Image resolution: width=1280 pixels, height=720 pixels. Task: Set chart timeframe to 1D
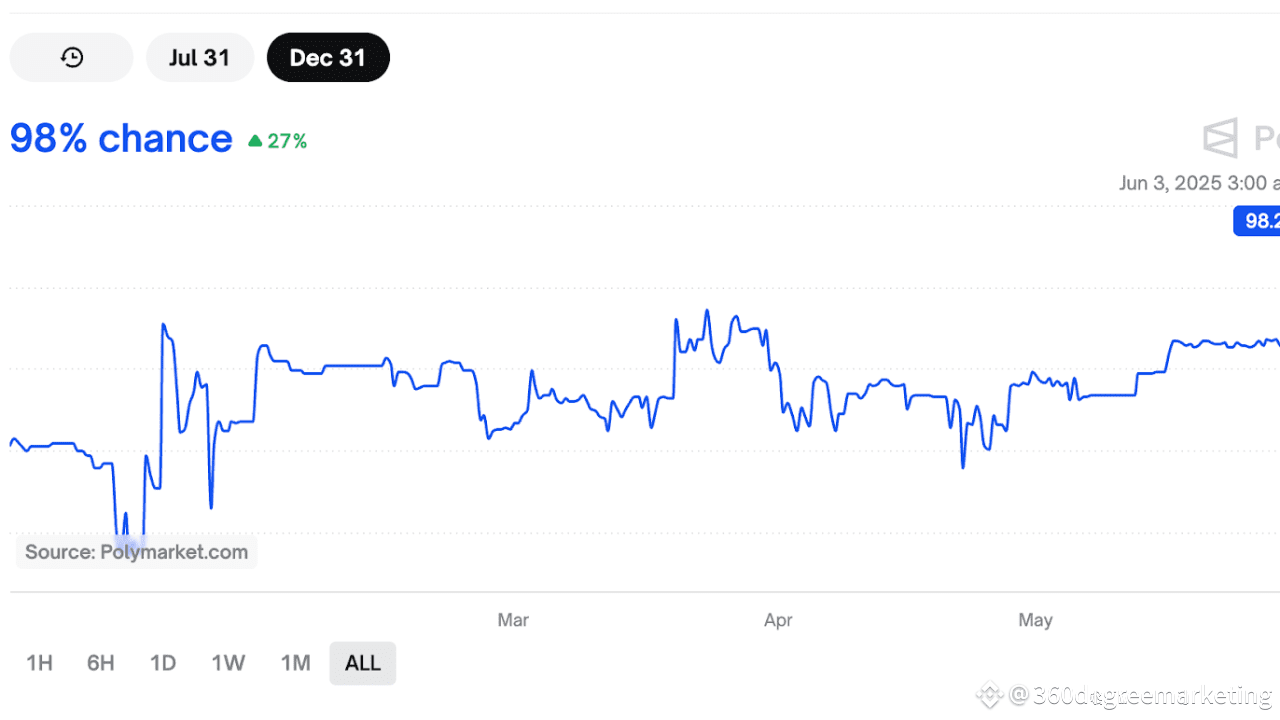pyautogui.click(x=163, y=663)
